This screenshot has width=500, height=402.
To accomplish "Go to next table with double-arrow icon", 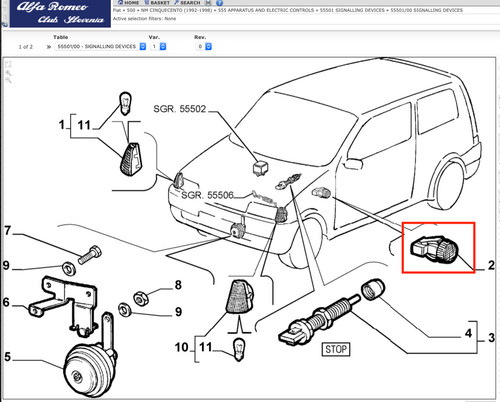I will click(49, 47).
